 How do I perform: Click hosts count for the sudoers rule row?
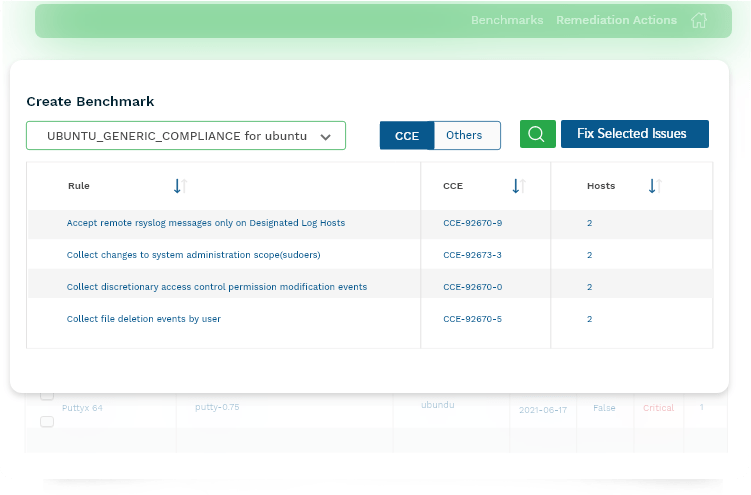click(x=590, y=255)
